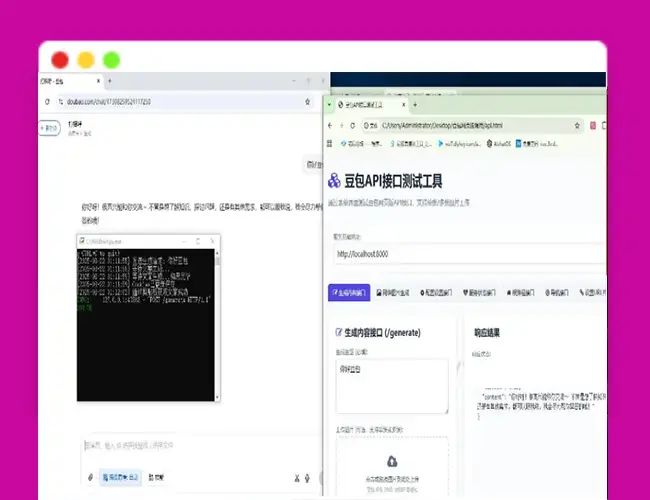650x500 pixels.
Task: Close the Doubao chat browser tab
Action: tap(98, 81)
